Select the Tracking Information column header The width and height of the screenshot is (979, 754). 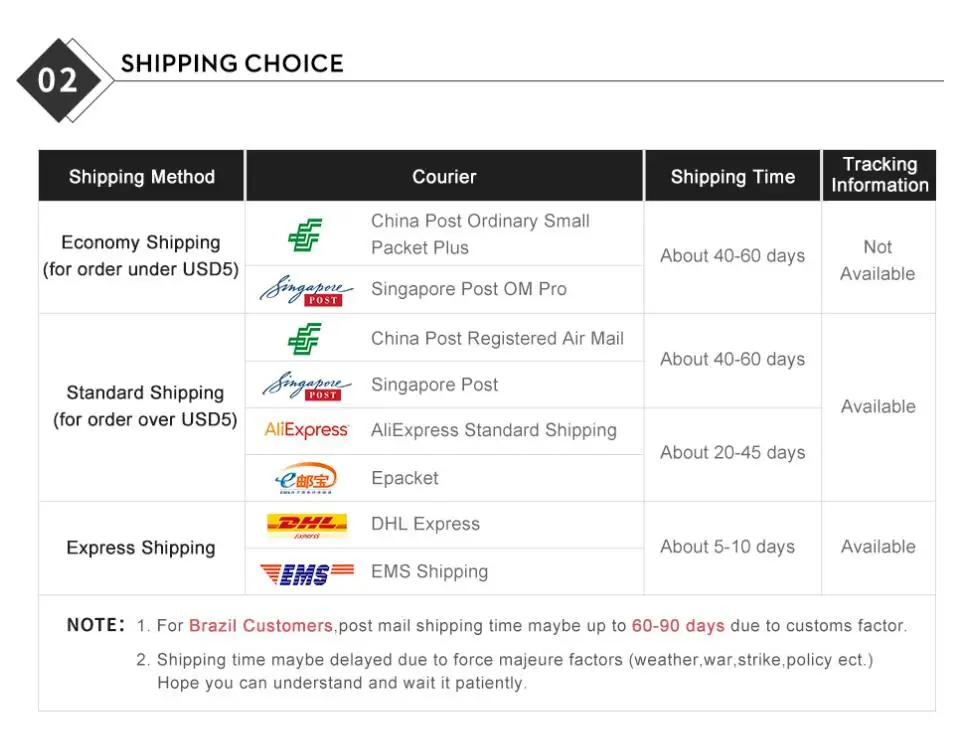(879, 175)
